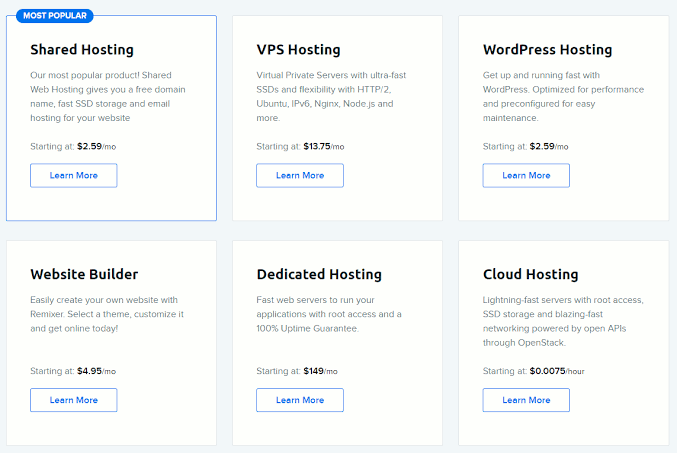The height and width of the screenshot is (453, 677).
Task: Click the Most Popular badge
Action: coord(55,16)
